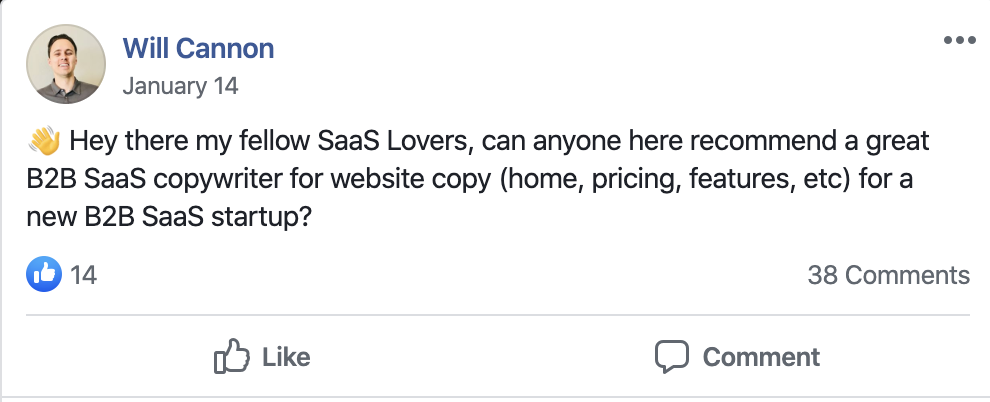Image resolution: width=990 pixels, height=402 pixels.
Task: Click the speech bubble Comment icon
Action: click(671, 357)
